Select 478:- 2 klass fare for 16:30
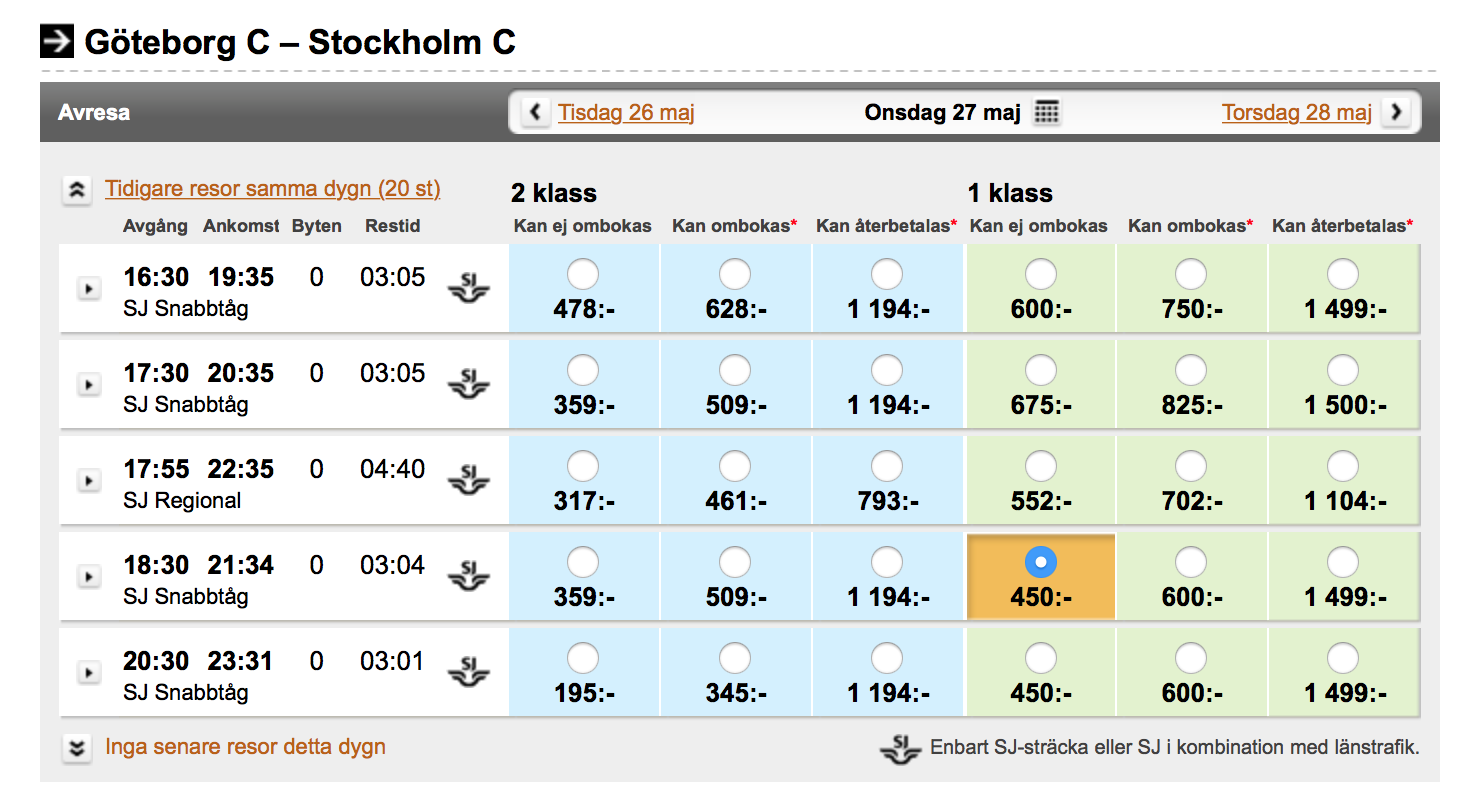 pyautogui.click(x=583, y=274)
